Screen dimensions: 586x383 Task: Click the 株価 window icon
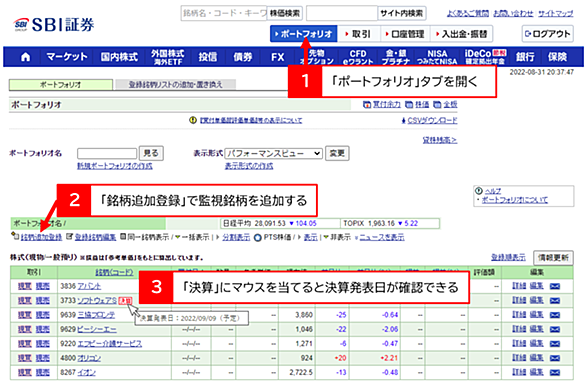pos(410,105)
